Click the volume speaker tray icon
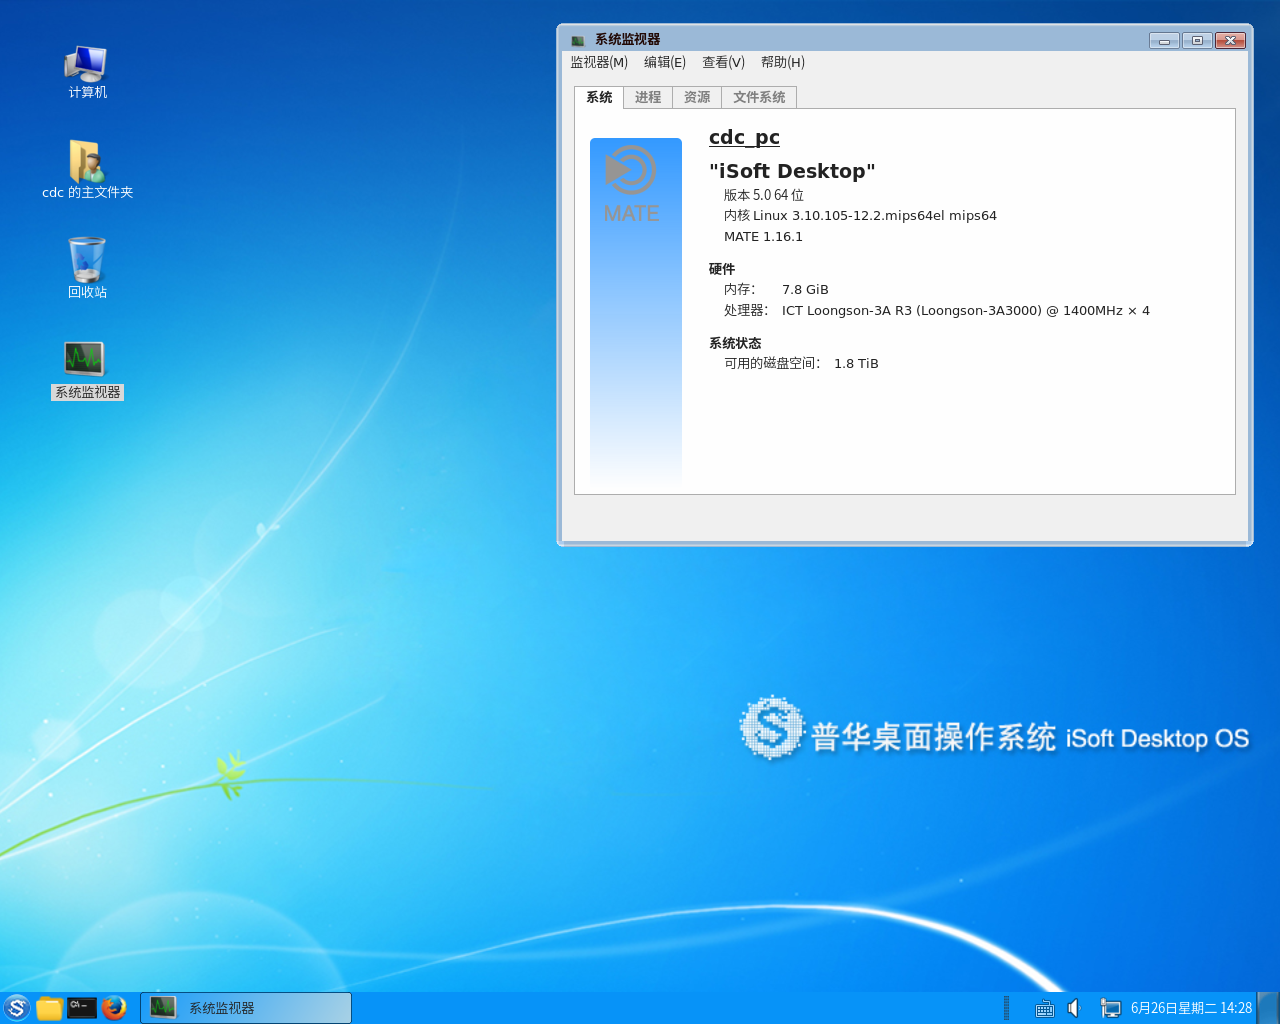The width and height of the screenshot is (1280, 1024). point(1075,1008)
